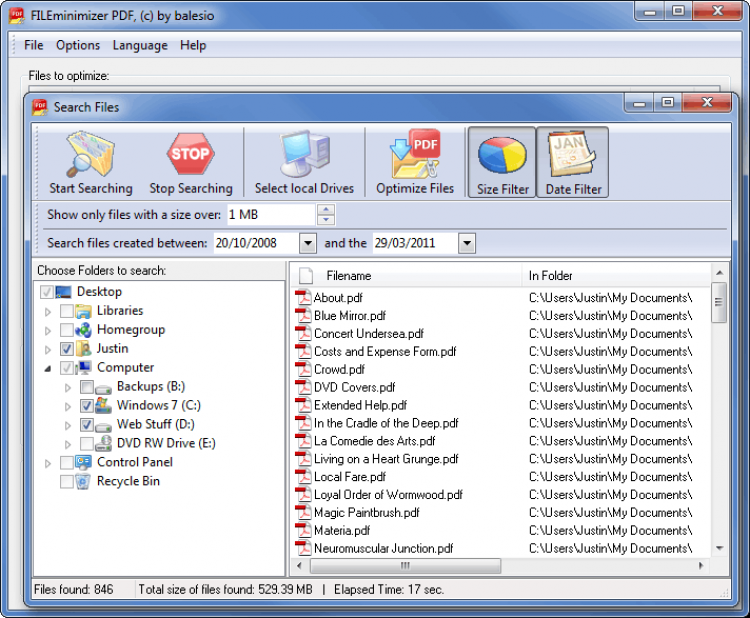
Task: Toggle the Date Filter calendar icon
Action: point(573,155)
